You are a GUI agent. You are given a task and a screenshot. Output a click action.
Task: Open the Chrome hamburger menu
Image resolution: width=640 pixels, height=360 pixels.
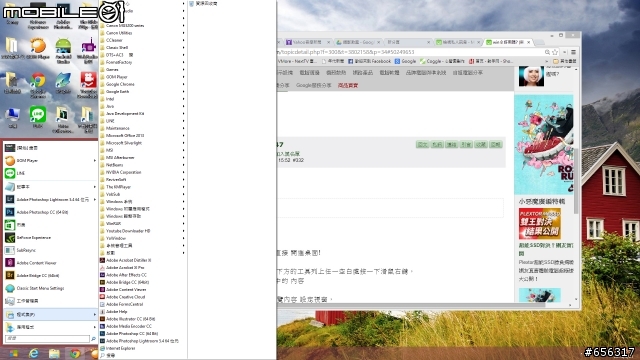click(x=573, y=52)
